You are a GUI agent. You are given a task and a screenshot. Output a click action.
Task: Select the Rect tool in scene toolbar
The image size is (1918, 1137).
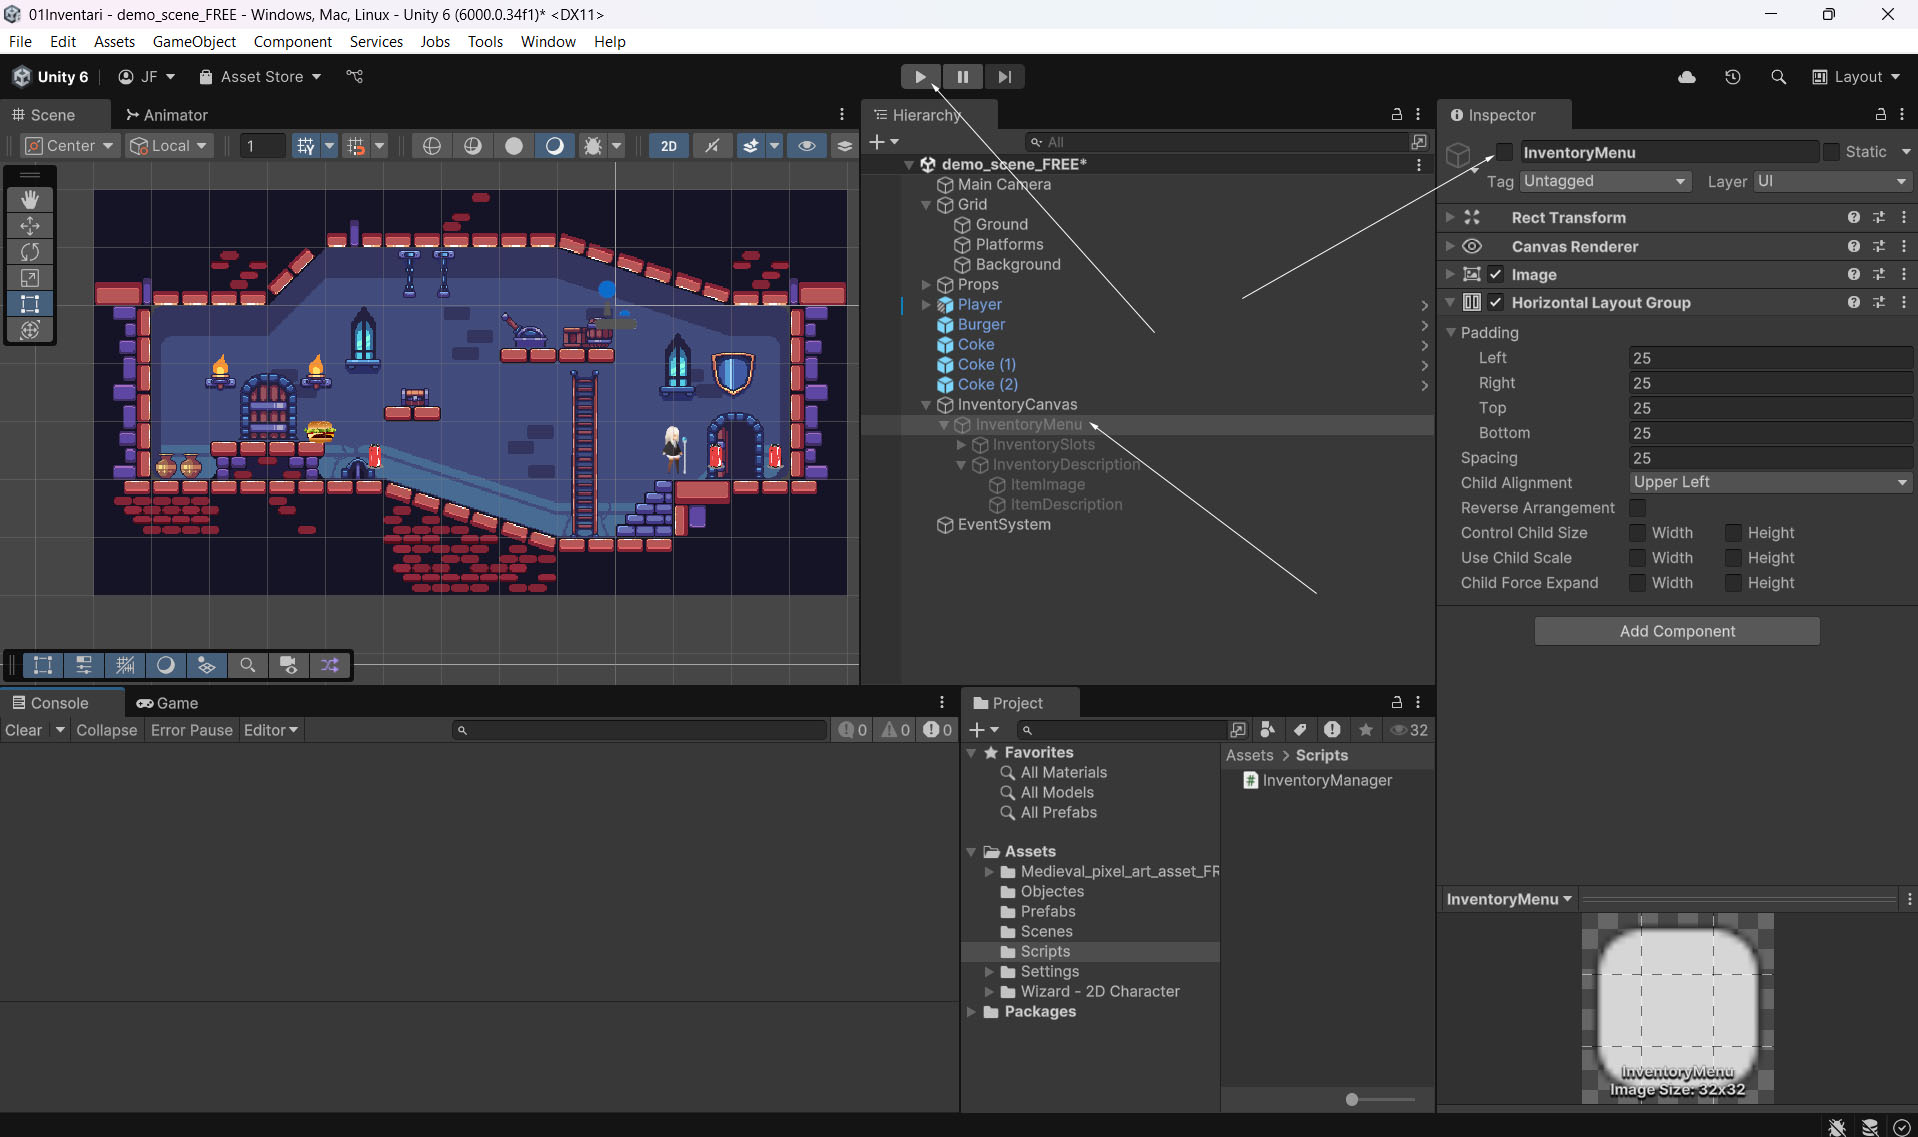coord(30,304)
